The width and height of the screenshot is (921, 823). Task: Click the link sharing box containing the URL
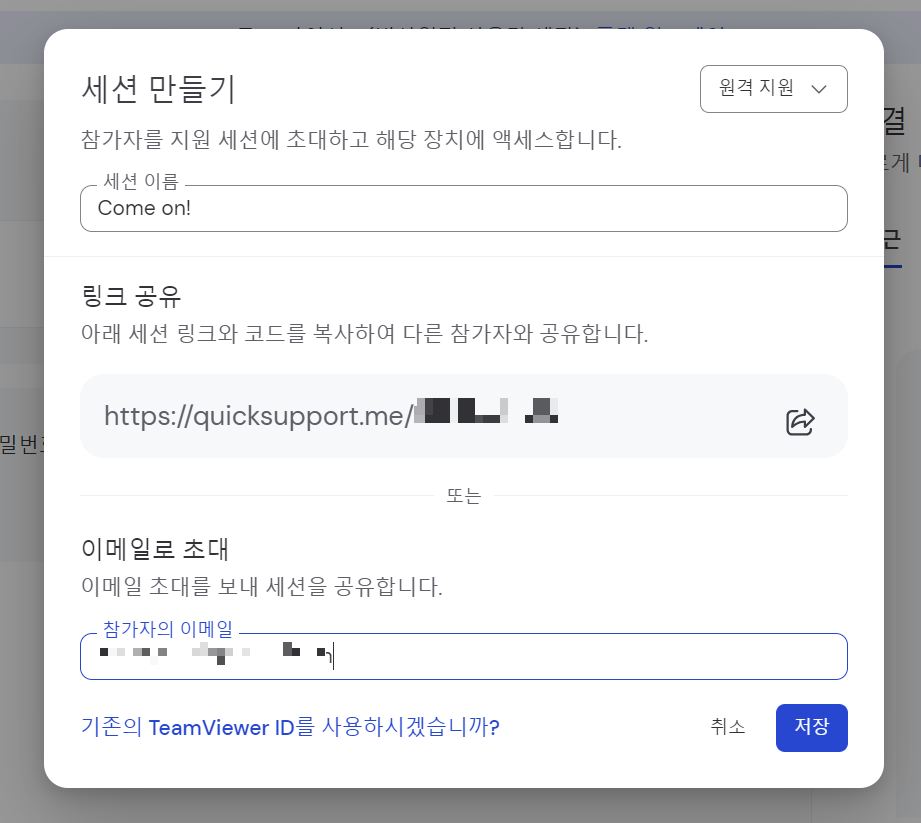point(463,416)
